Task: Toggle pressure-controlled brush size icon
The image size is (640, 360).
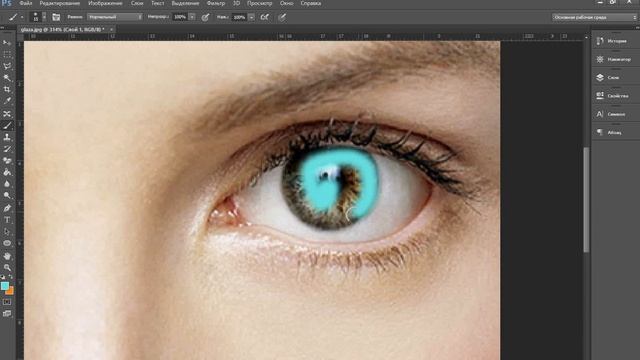Action: (282, 17)
